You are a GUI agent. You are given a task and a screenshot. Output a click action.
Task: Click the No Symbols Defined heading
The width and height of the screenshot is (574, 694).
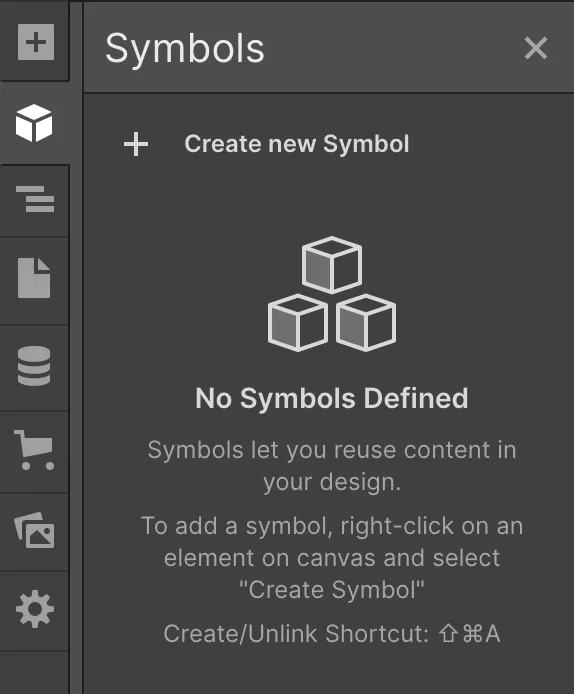coord(332,398)
